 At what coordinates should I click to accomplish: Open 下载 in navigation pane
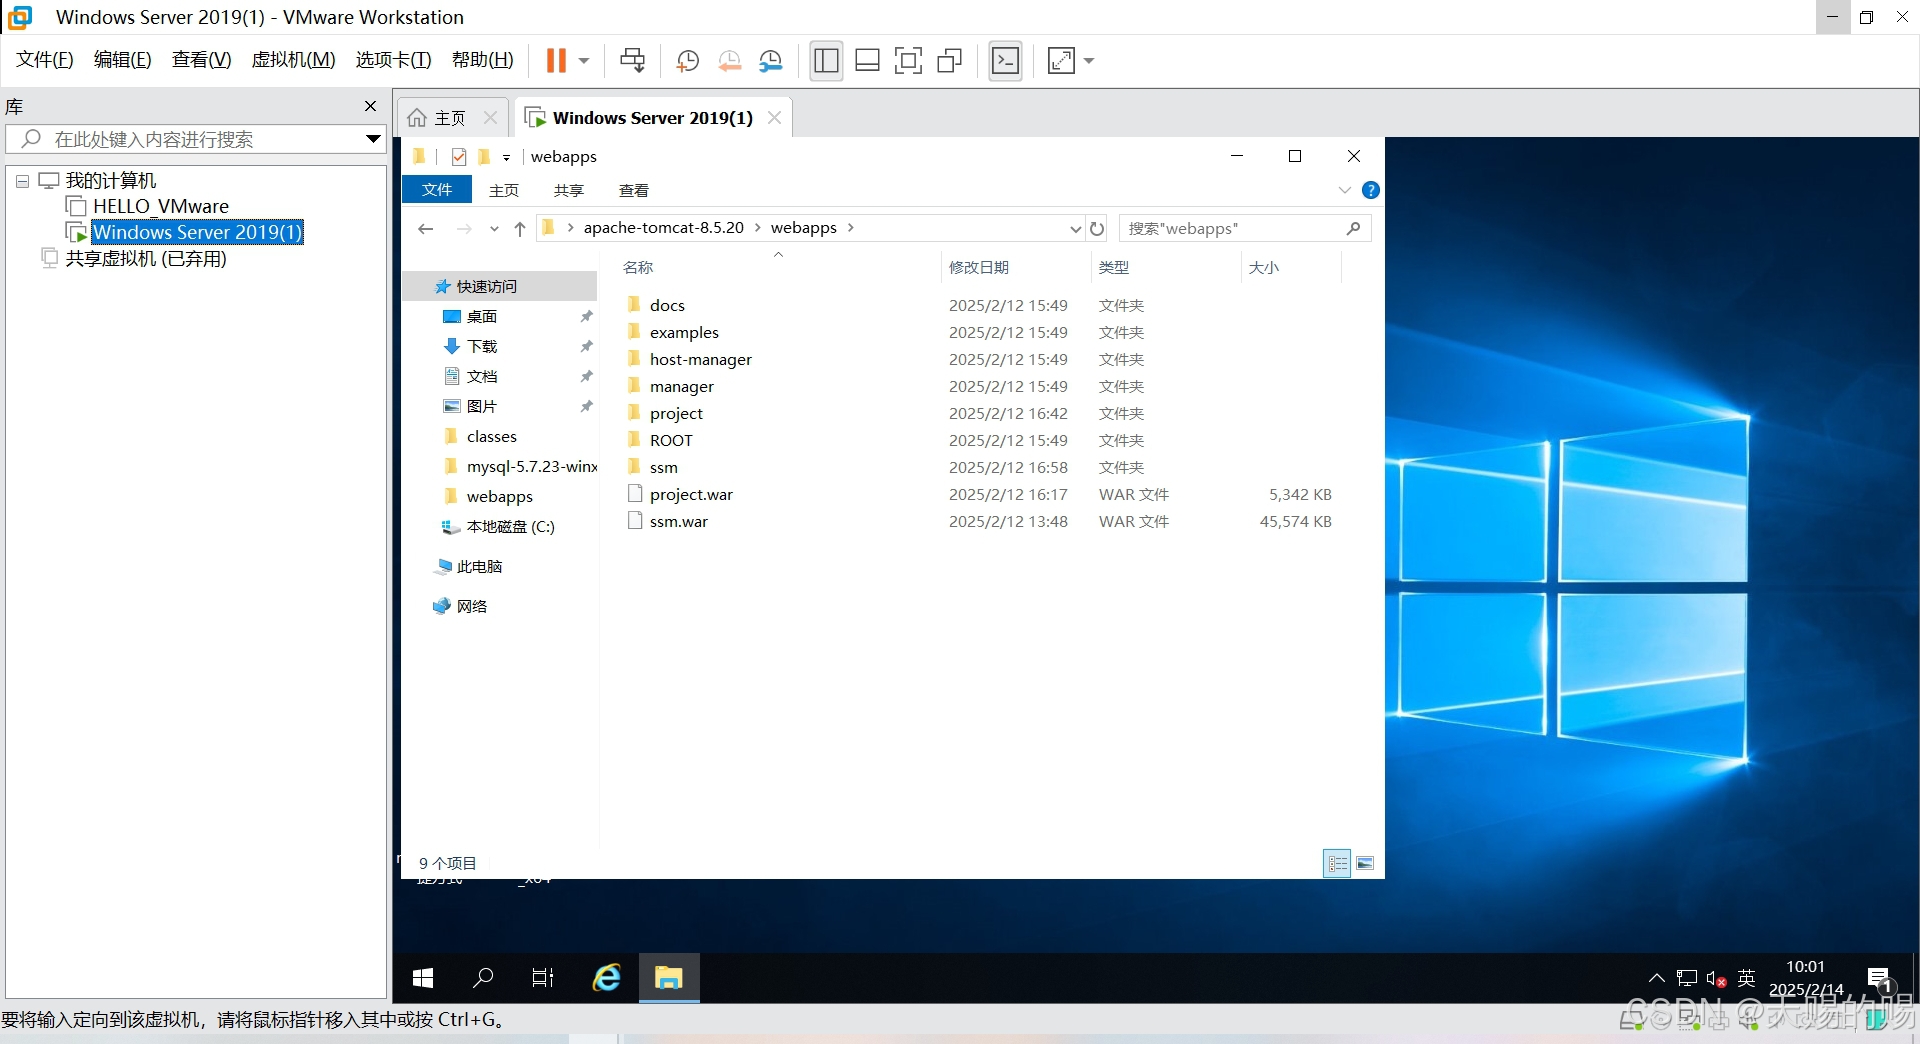(x=482, y=347)
